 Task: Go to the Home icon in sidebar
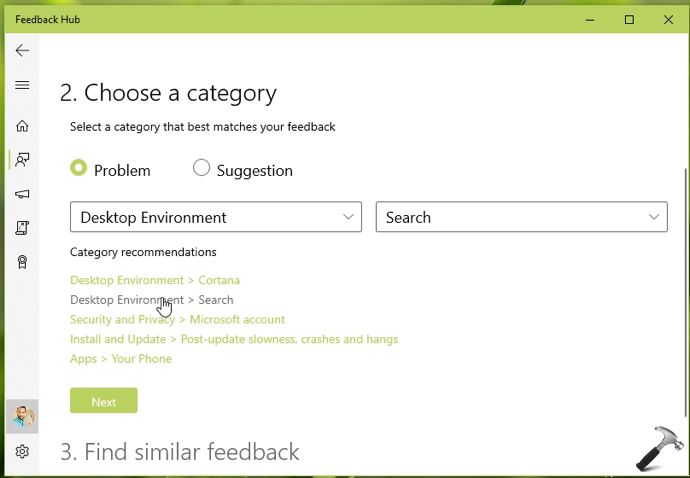click(x=22, y=126)
